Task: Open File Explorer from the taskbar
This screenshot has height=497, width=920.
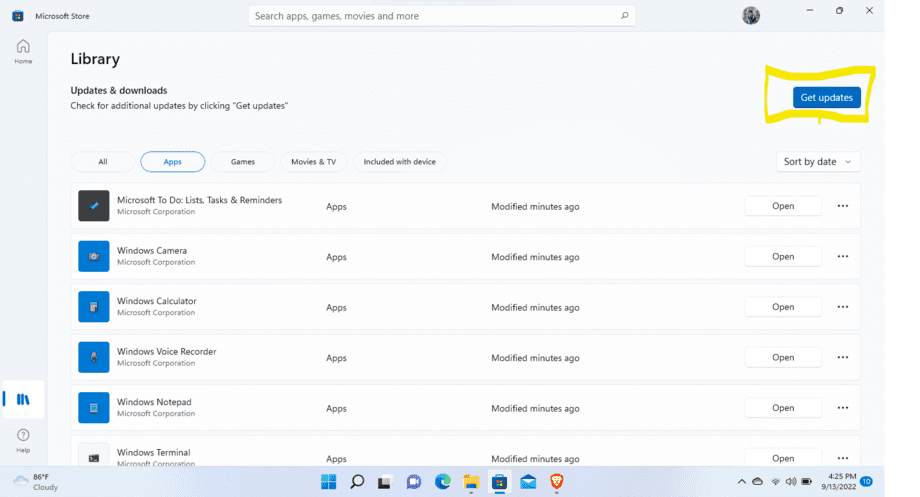Action: pos(471,482)
